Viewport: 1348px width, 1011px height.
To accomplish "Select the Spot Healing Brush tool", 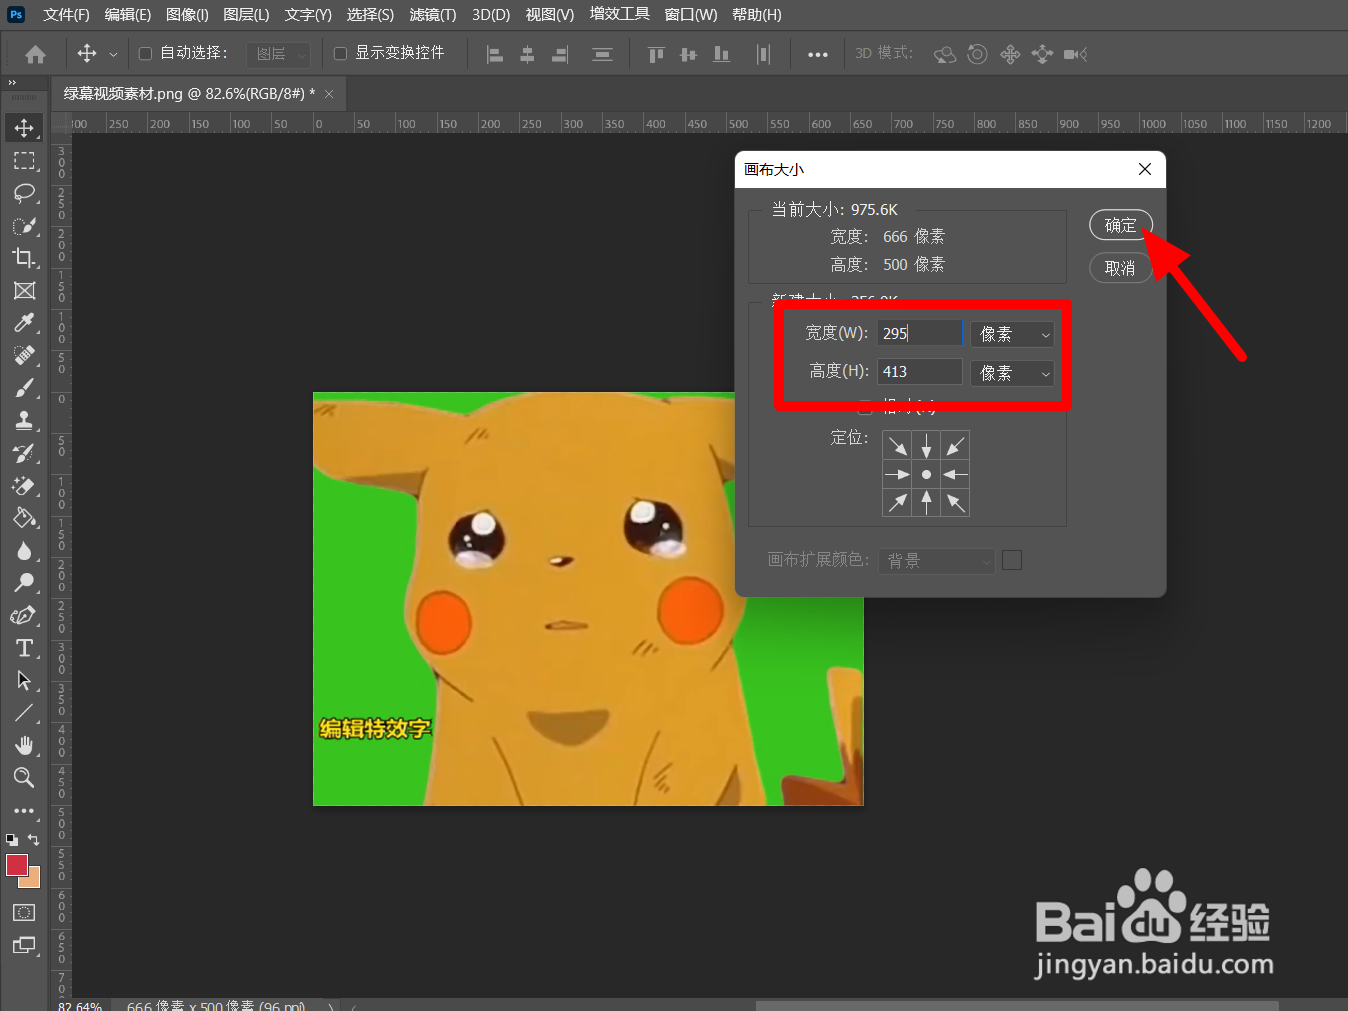I will coord(24,356).
